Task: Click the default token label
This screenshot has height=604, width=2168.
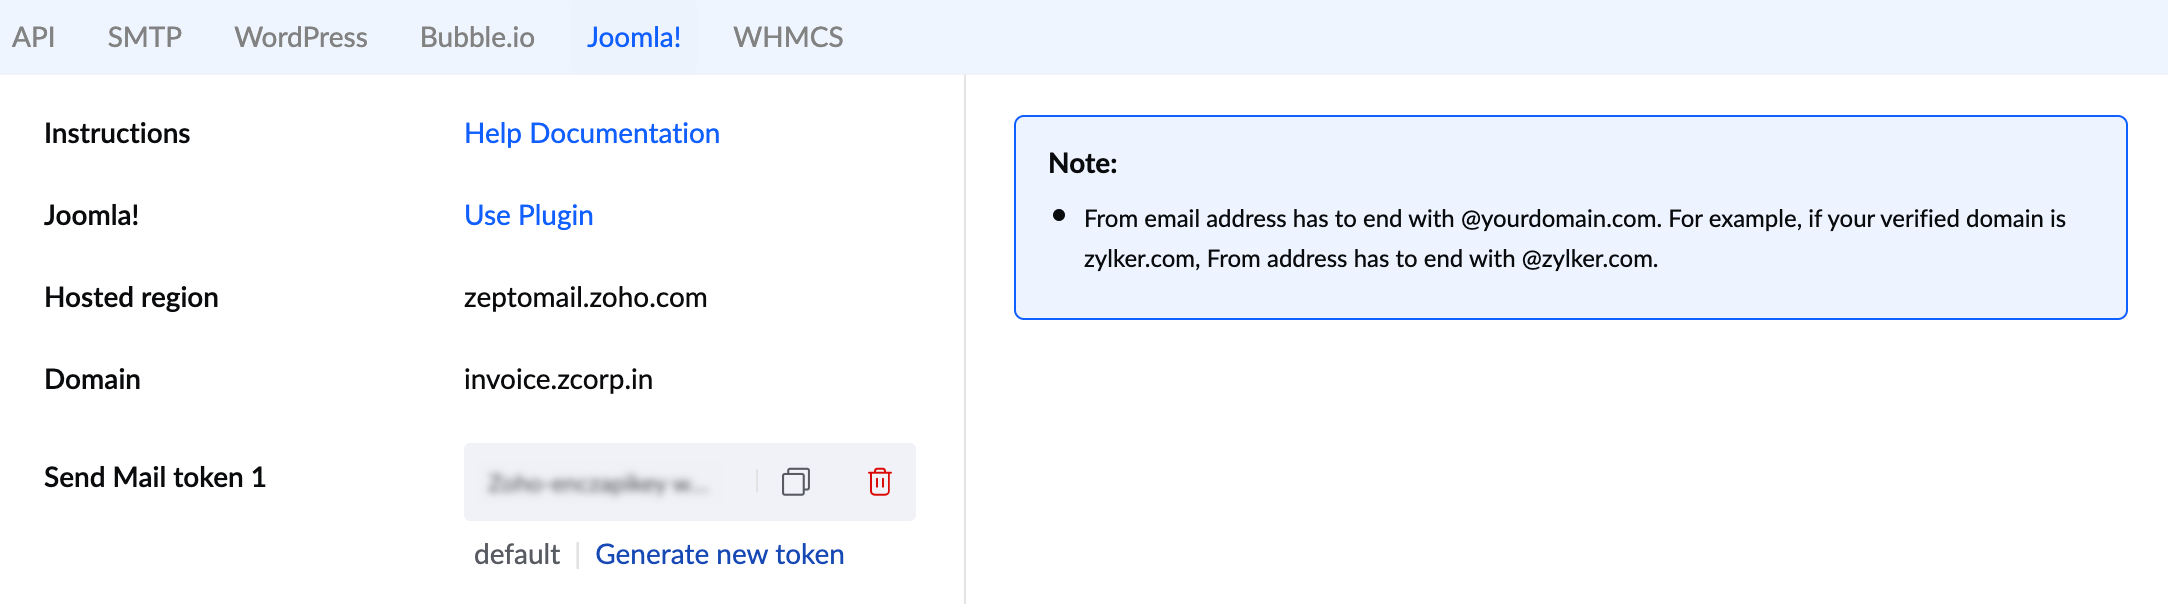Action: 517,554
